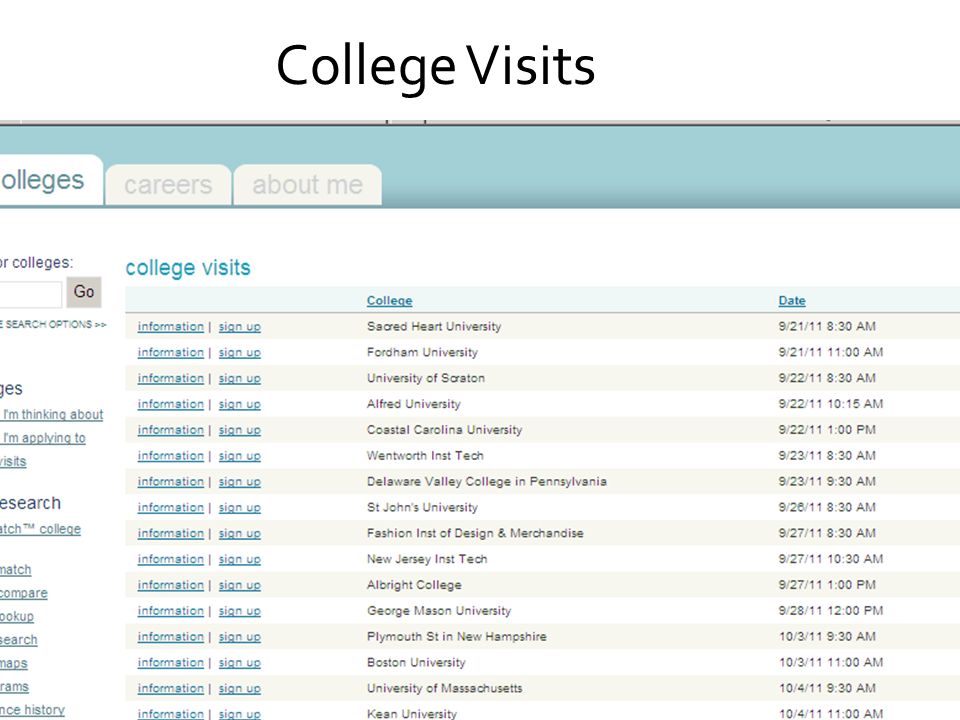Screen dimensions: 960x720
Task: Open the college search sidebar link
Action: click(x=18, y=639)
